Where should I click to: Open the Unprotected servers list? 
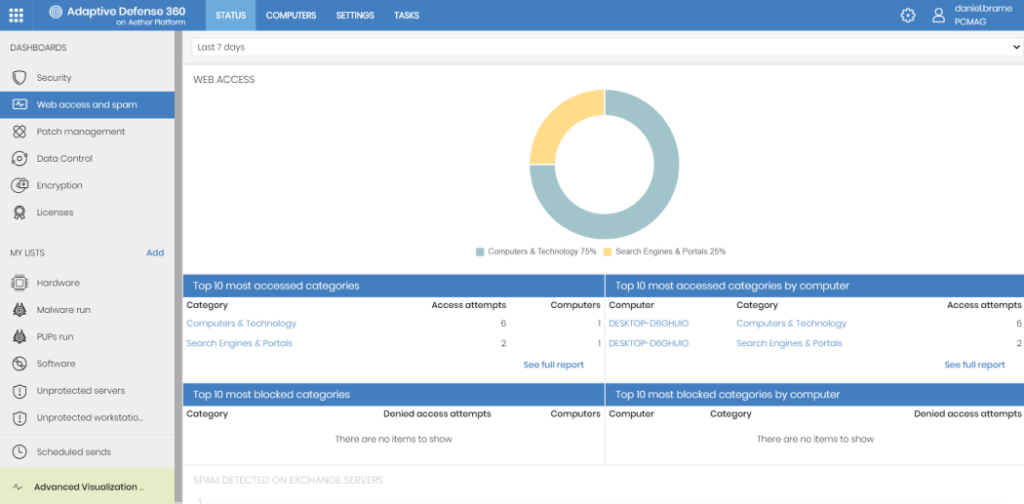pyautogui.click(x=87, y=391)
